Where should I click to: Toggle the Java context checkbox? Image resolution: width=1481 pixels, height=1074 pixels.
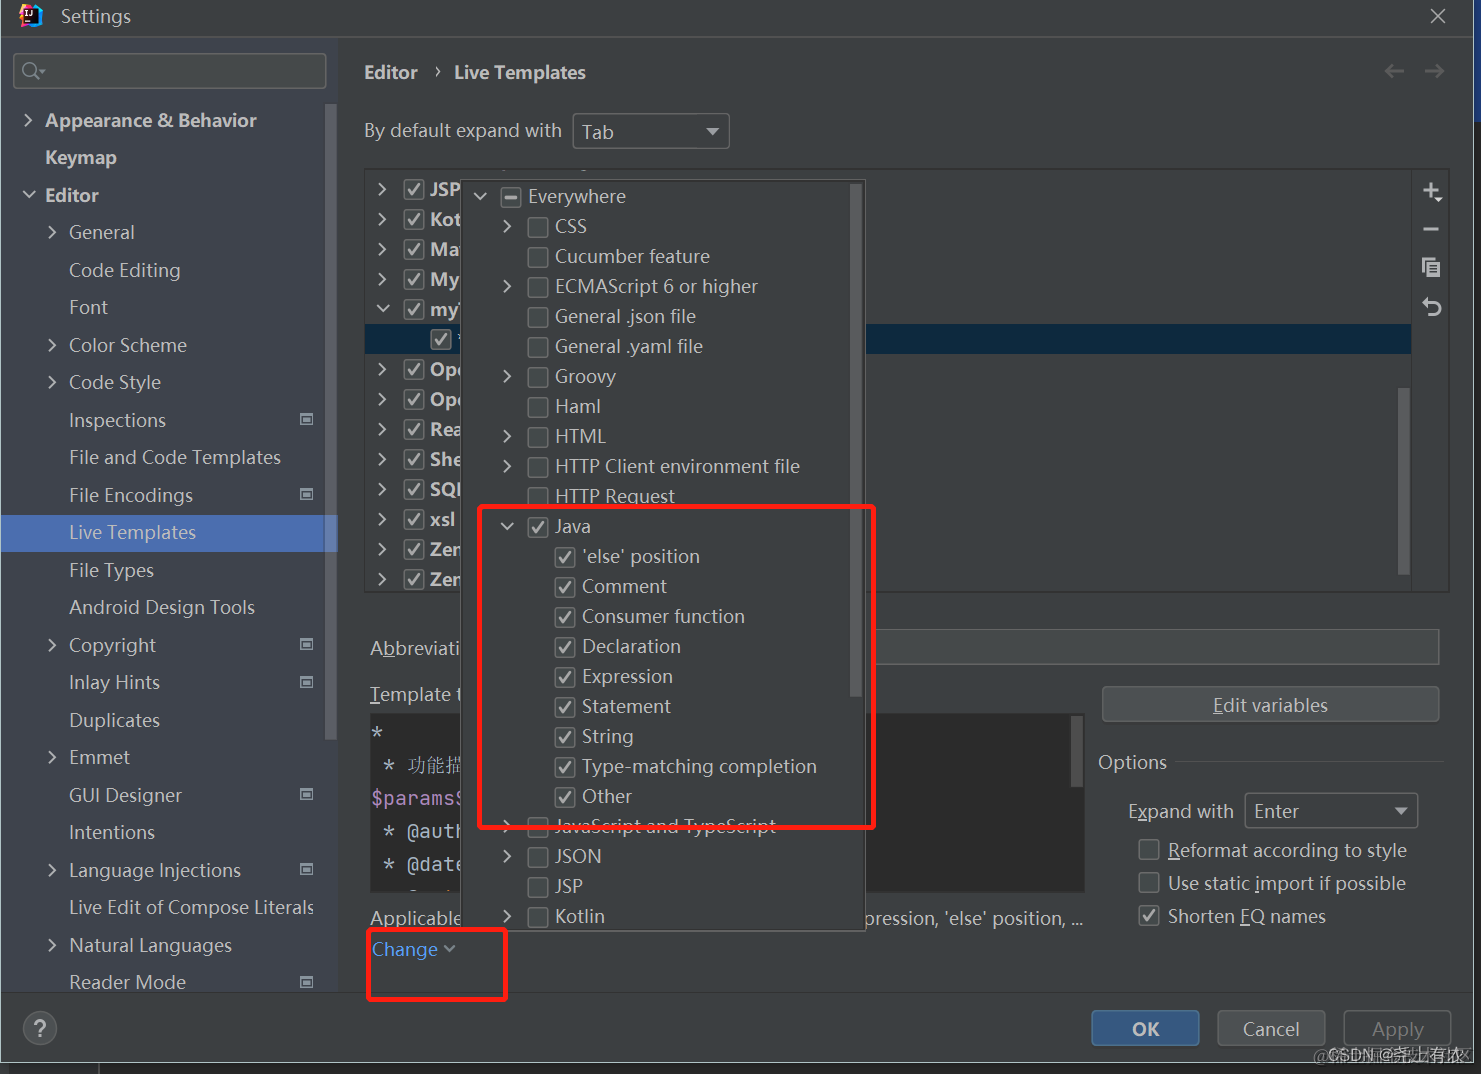[538, 527]
